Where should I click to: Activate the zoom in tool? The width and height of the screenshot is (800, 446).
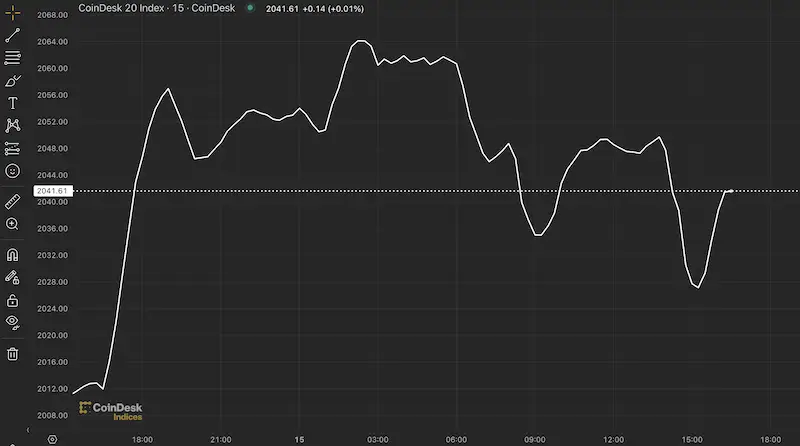click(12, 224)
